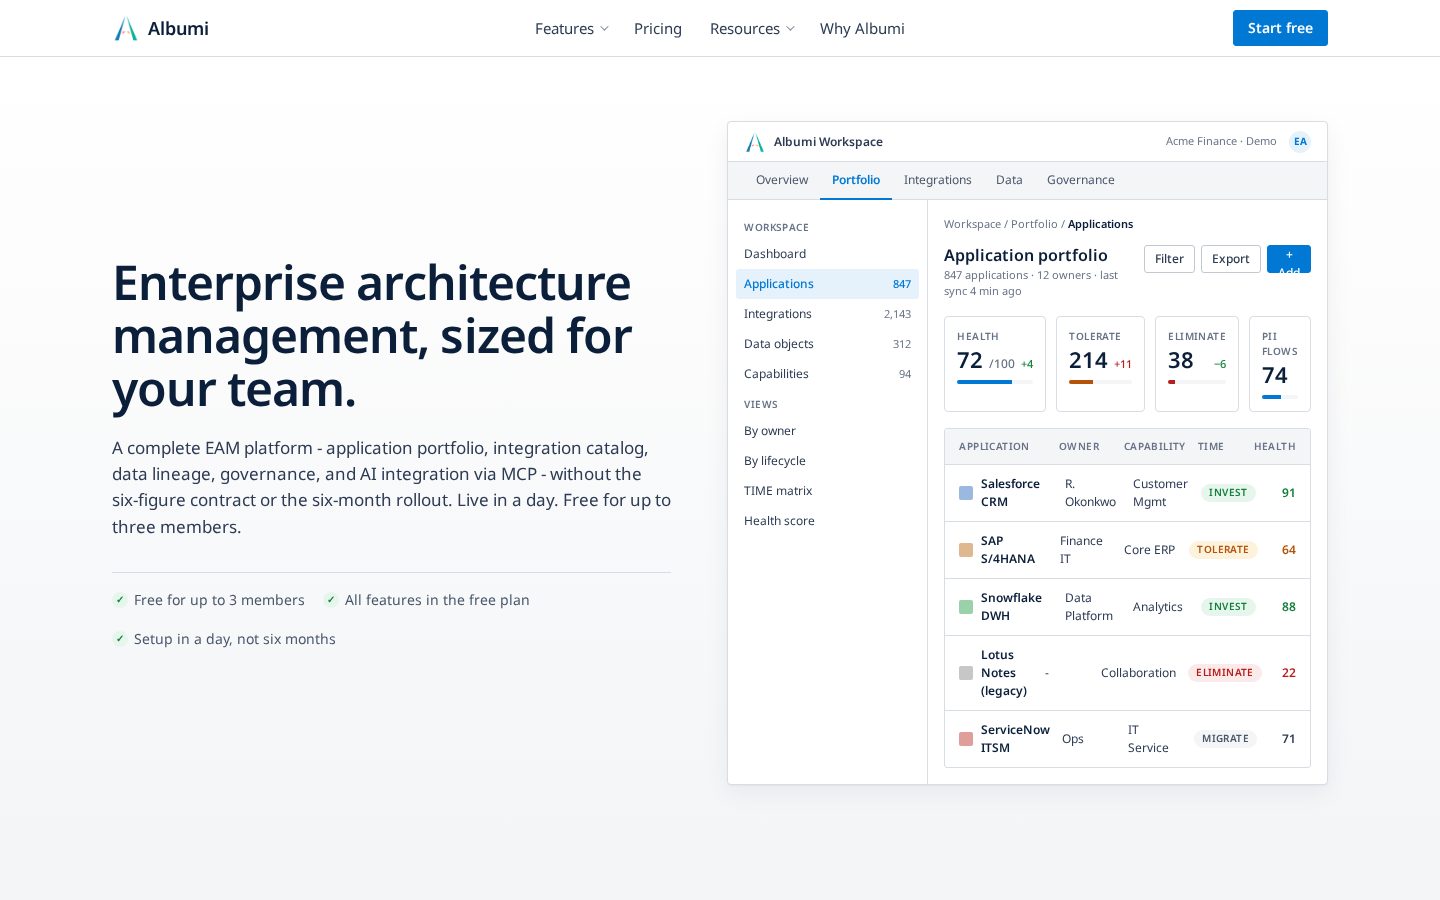Viewport: 1440px width, 900px height.
Task: Click the Snowflake DWH green color square
Action: pyautogui.click(x=966, y=607)
